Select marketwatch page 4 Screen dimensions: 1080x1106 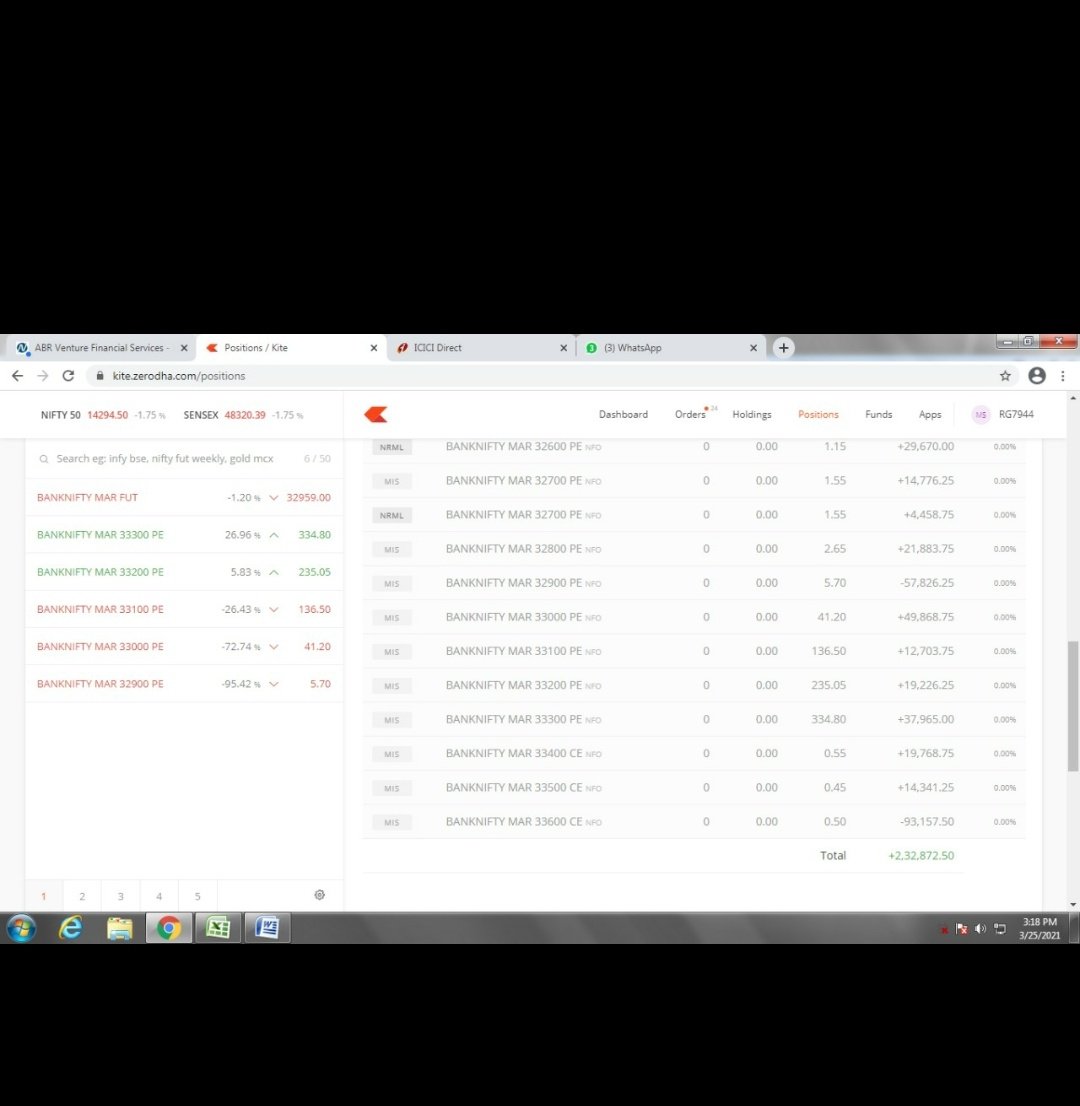pyautogui.click(x=159, y=896)
